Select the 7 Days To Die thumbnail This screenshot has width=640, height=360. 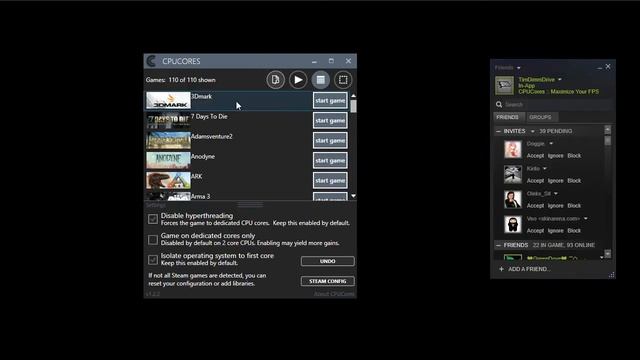168,120
